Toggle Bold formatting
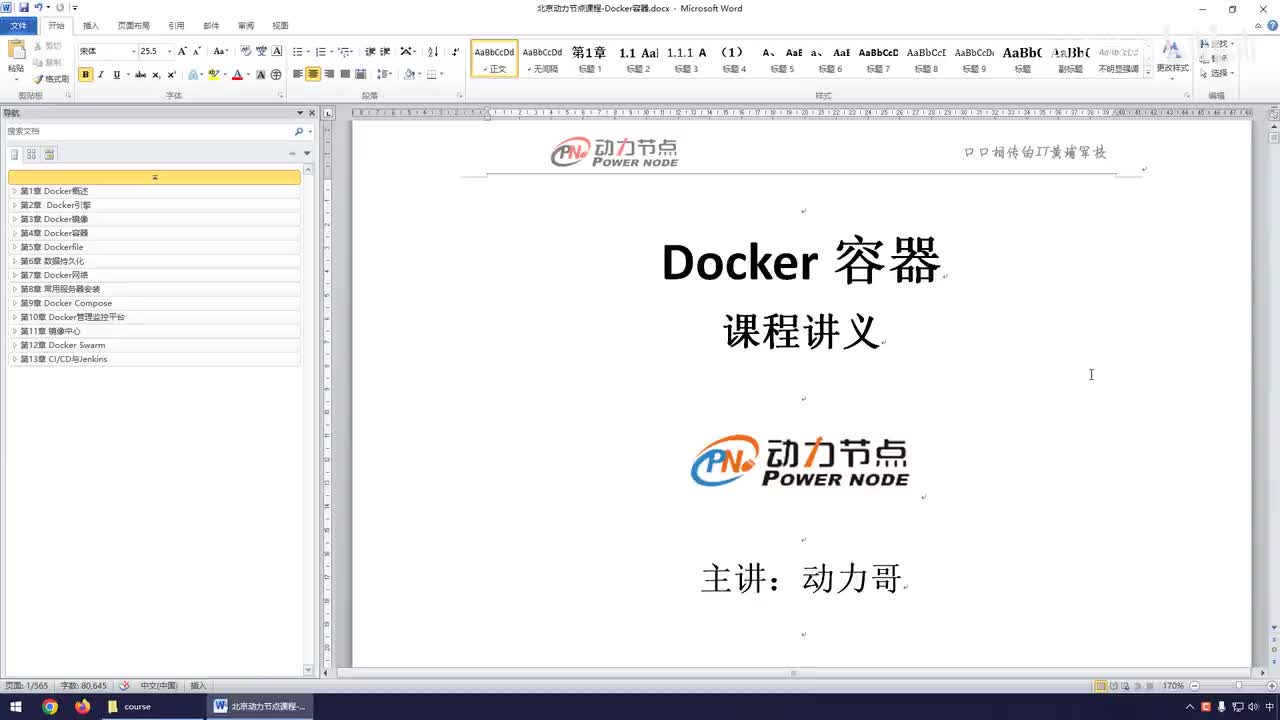Viewport: 1280px width, 720px height. point(85,75)
